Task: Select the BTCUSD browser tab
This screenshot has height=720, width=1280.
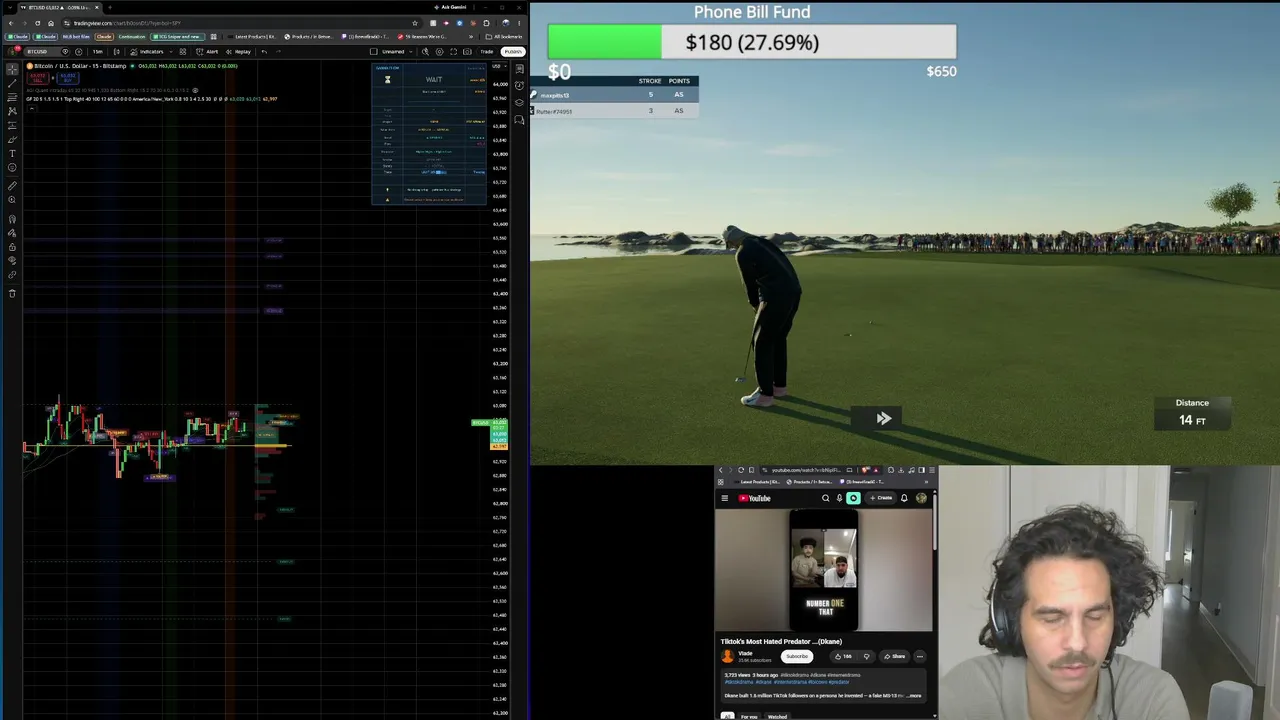Action: click(58, 7)
